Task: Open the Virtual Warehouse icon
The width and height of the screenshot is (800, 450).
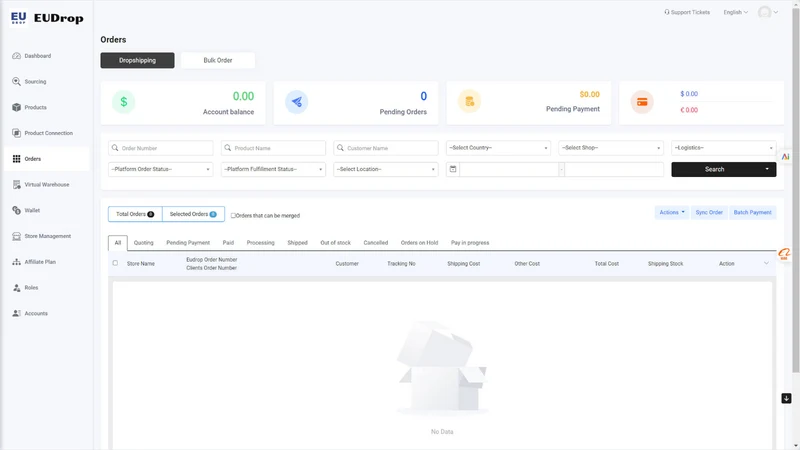Action: point(16,185)
